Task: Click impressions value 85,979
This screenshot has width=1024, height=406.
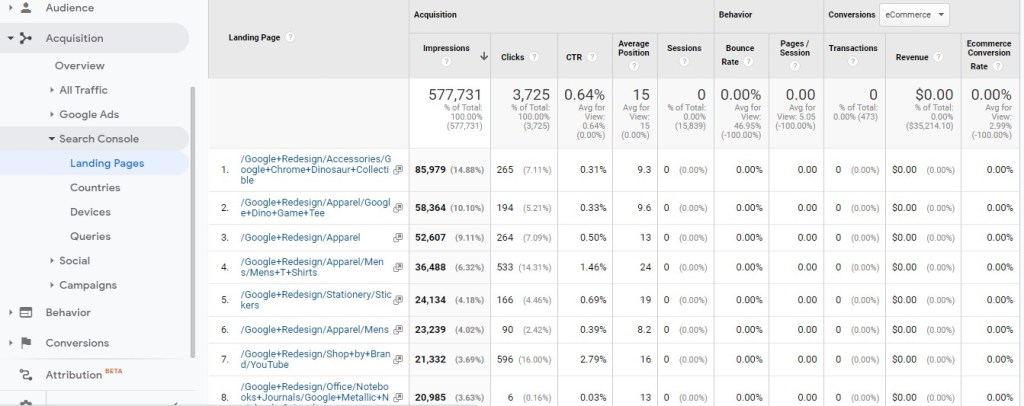Action: click(x=430, y=170)
